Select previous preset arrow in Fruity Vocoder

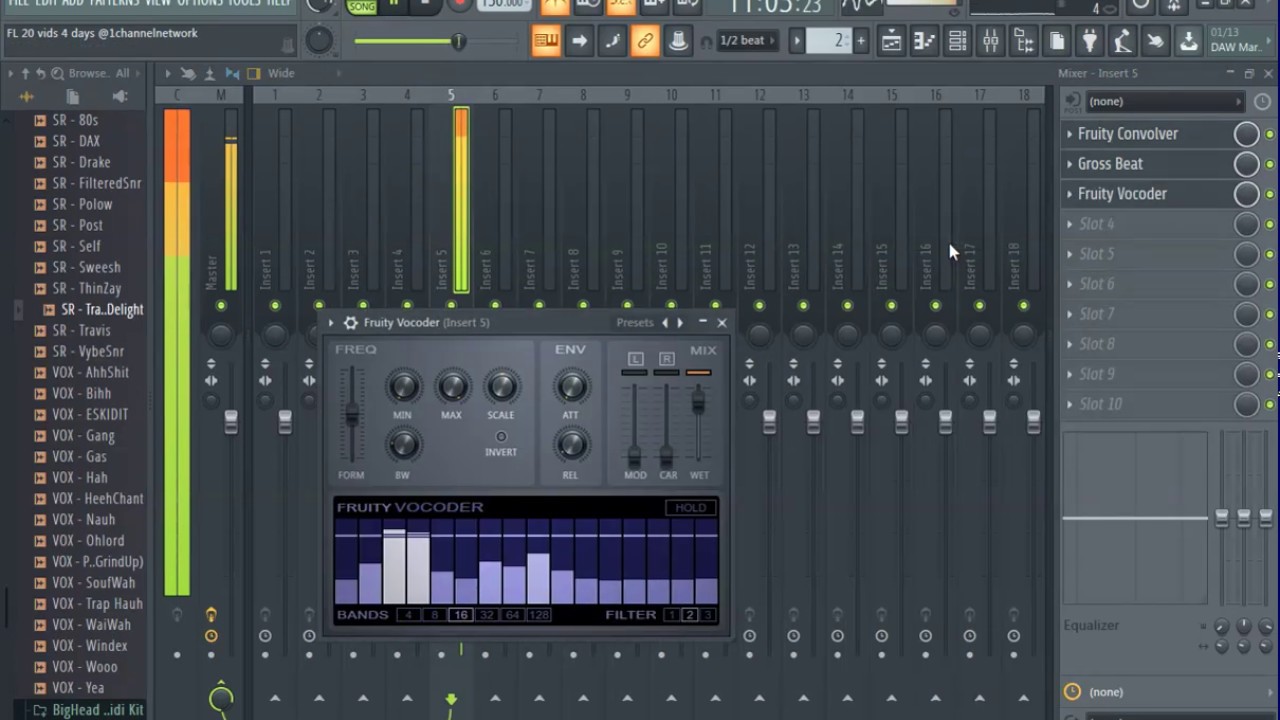[665, 322]
